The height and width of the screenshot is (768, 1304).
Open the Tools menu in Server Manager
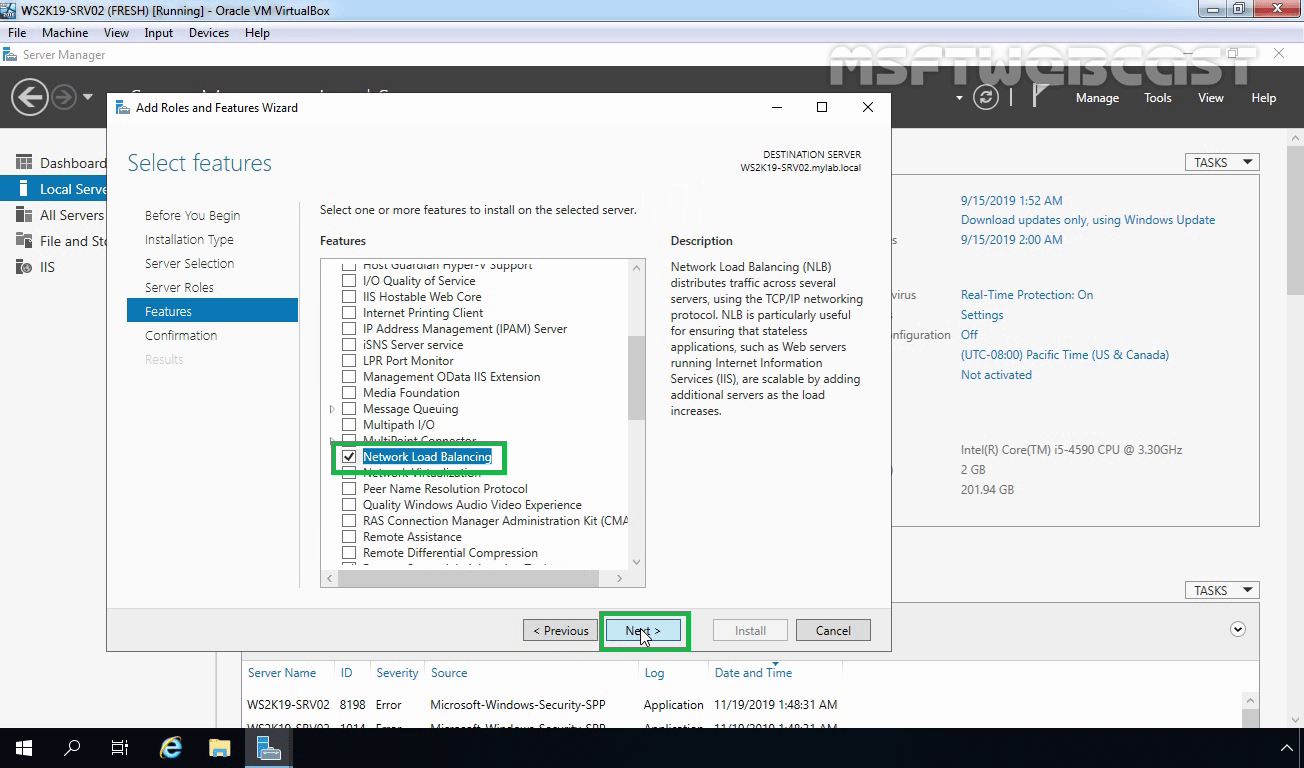[1157, 97]
